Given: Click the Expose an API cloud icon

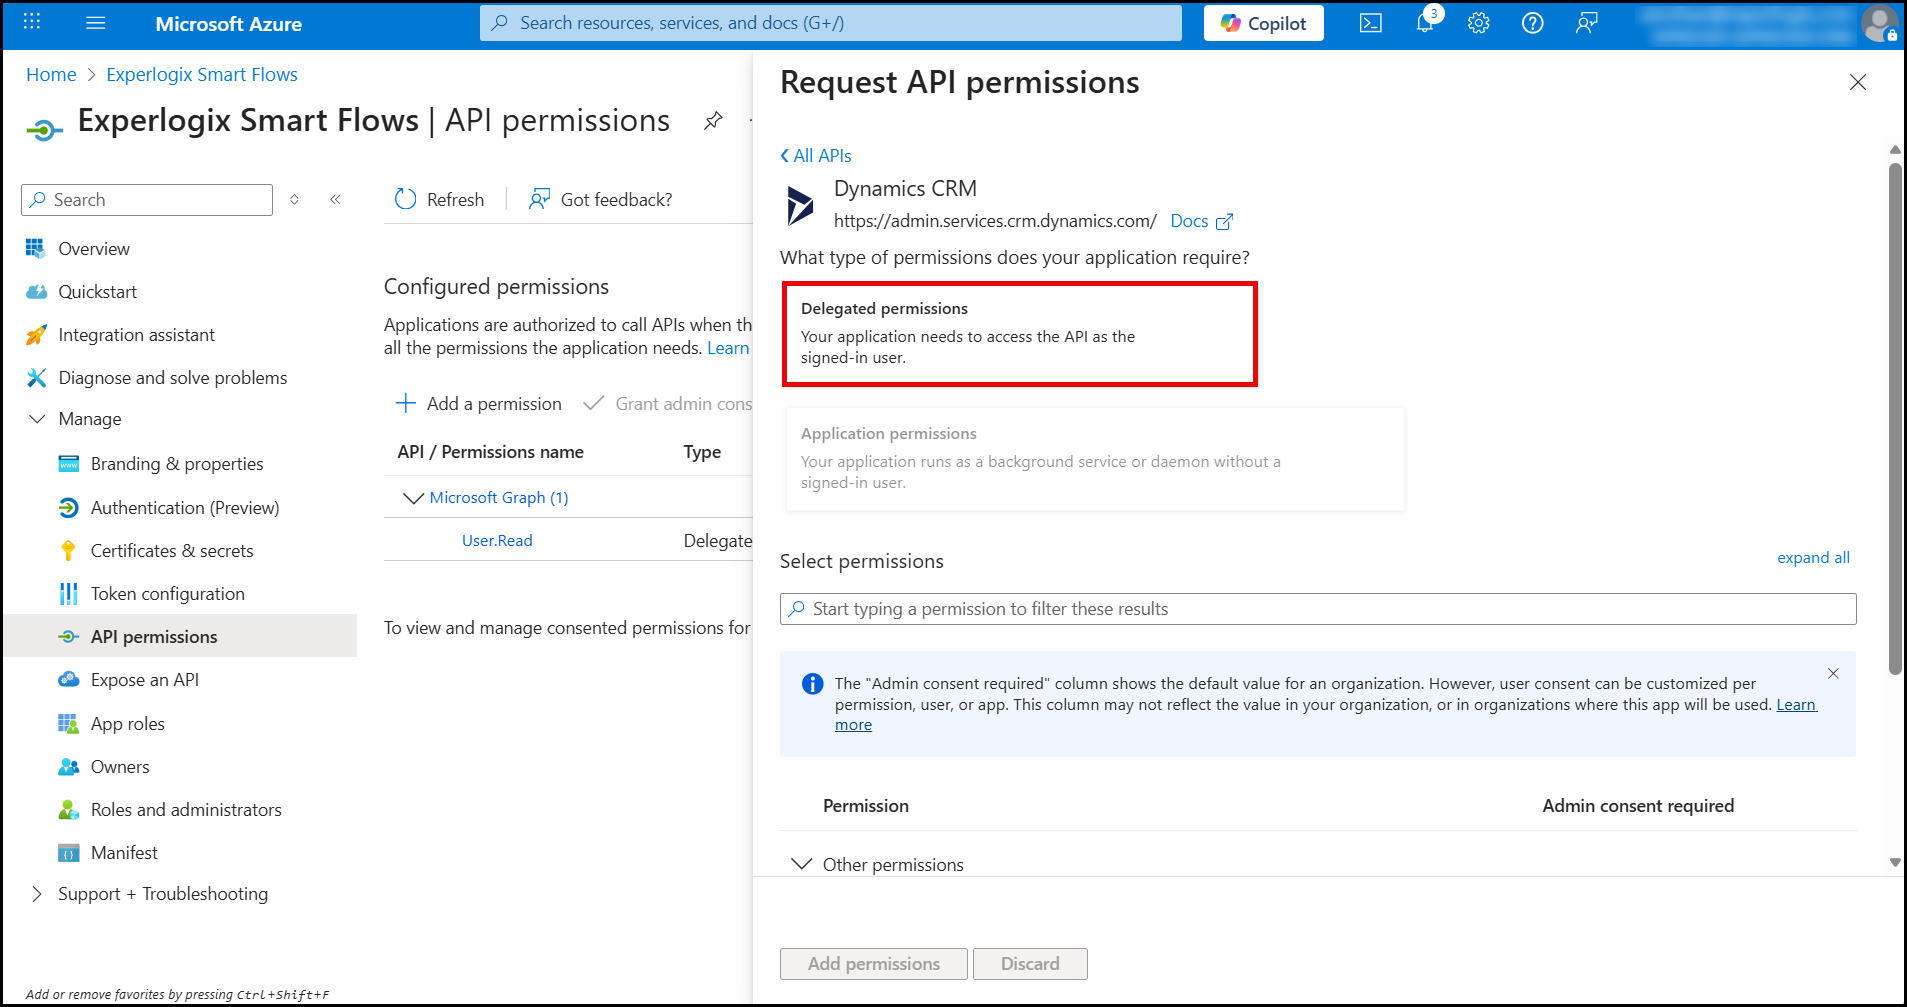Looking at the screenshot, I should [x=69, y=679].
